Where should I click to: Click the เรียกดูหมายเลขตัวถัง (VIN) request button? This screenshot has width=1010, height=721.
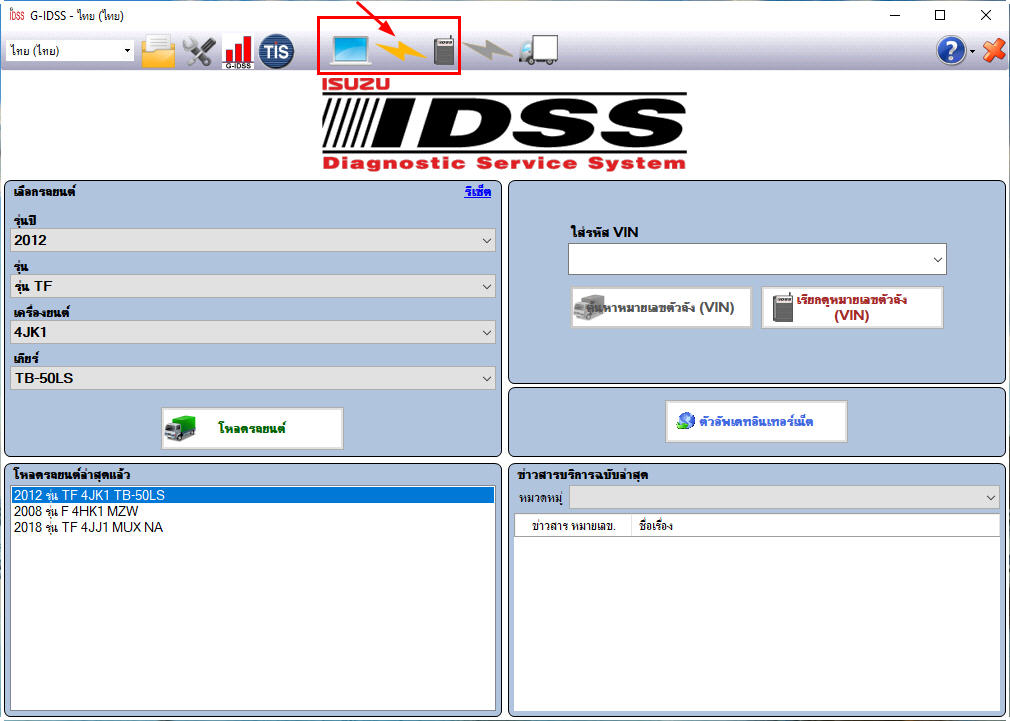point(852,307)
